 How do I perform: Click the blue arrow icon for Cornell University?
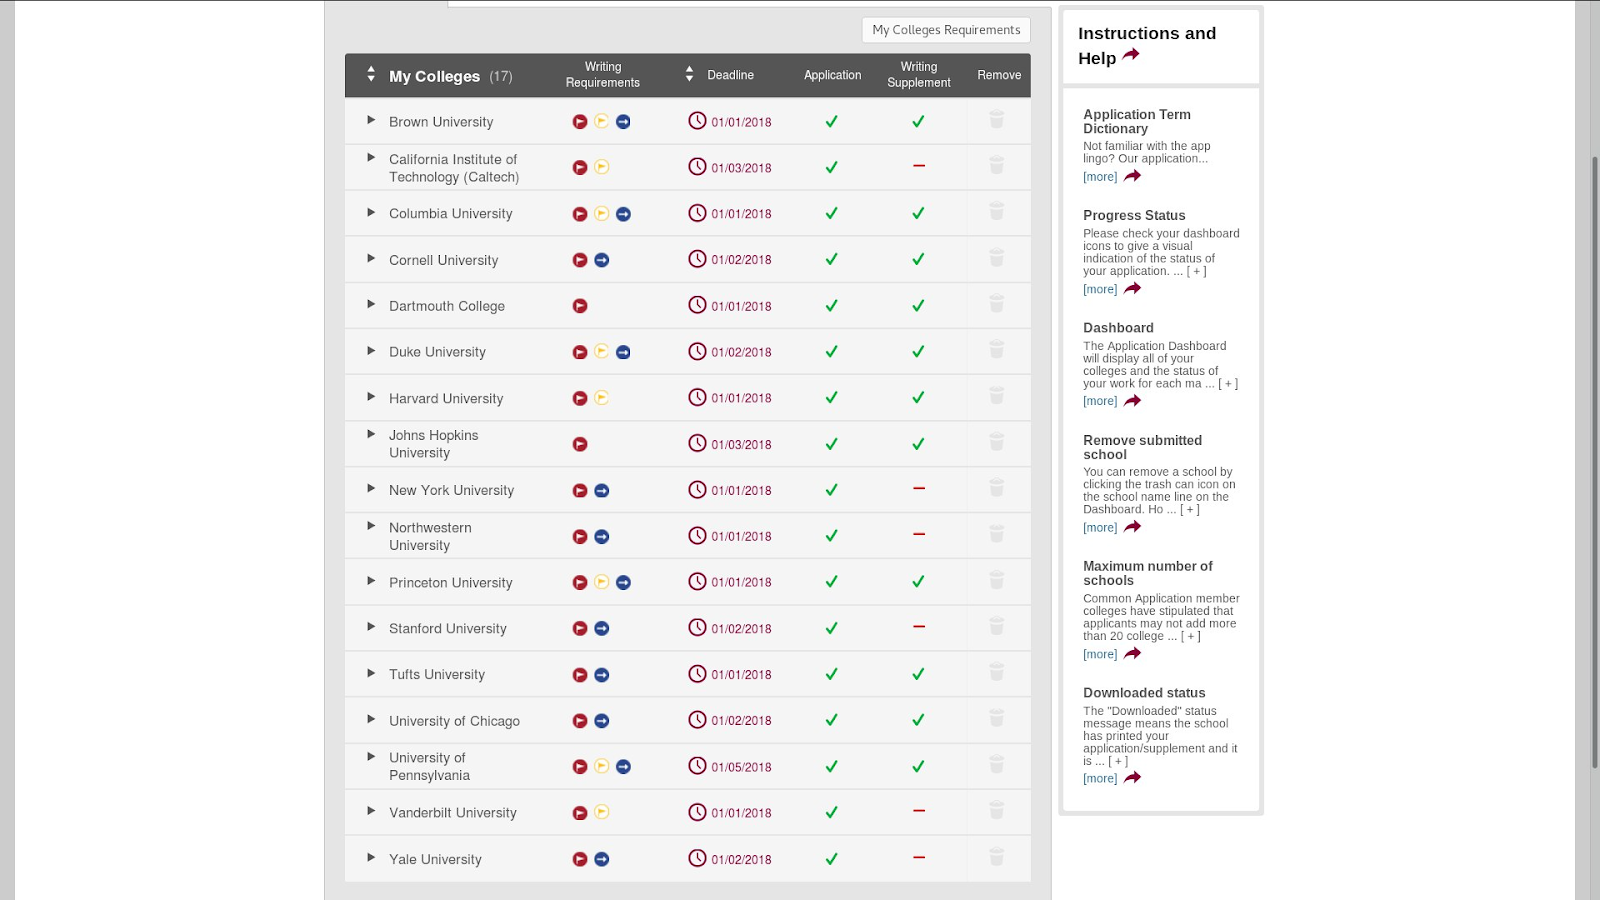click(602, 260)
